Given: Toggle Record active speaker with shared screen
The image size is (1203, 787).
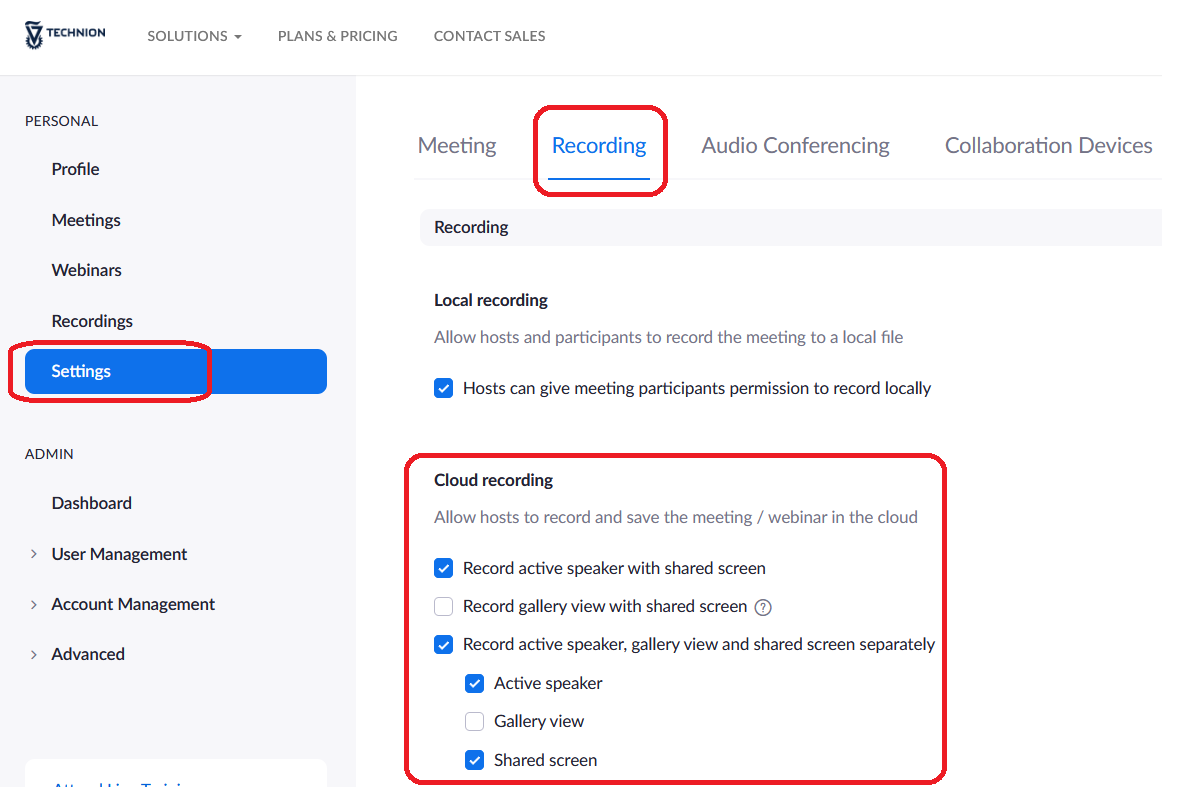Looking at the screenshot, I should tap(444, 568).
